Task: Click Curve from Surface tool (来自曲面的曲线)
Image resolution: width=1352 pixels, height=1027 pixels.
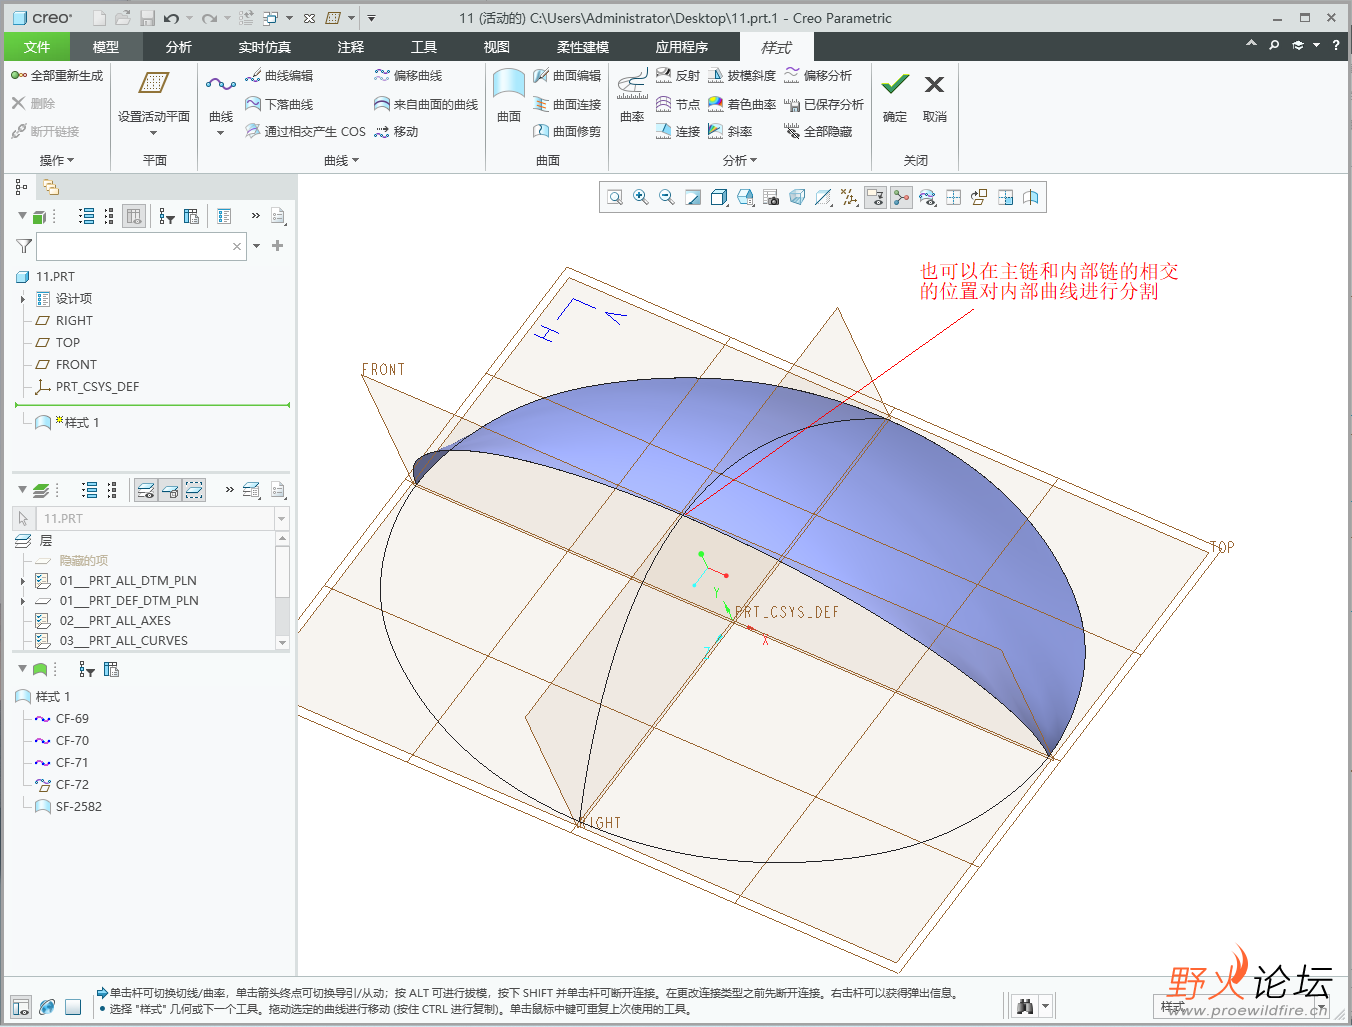Action: click(x=426, y=104)
